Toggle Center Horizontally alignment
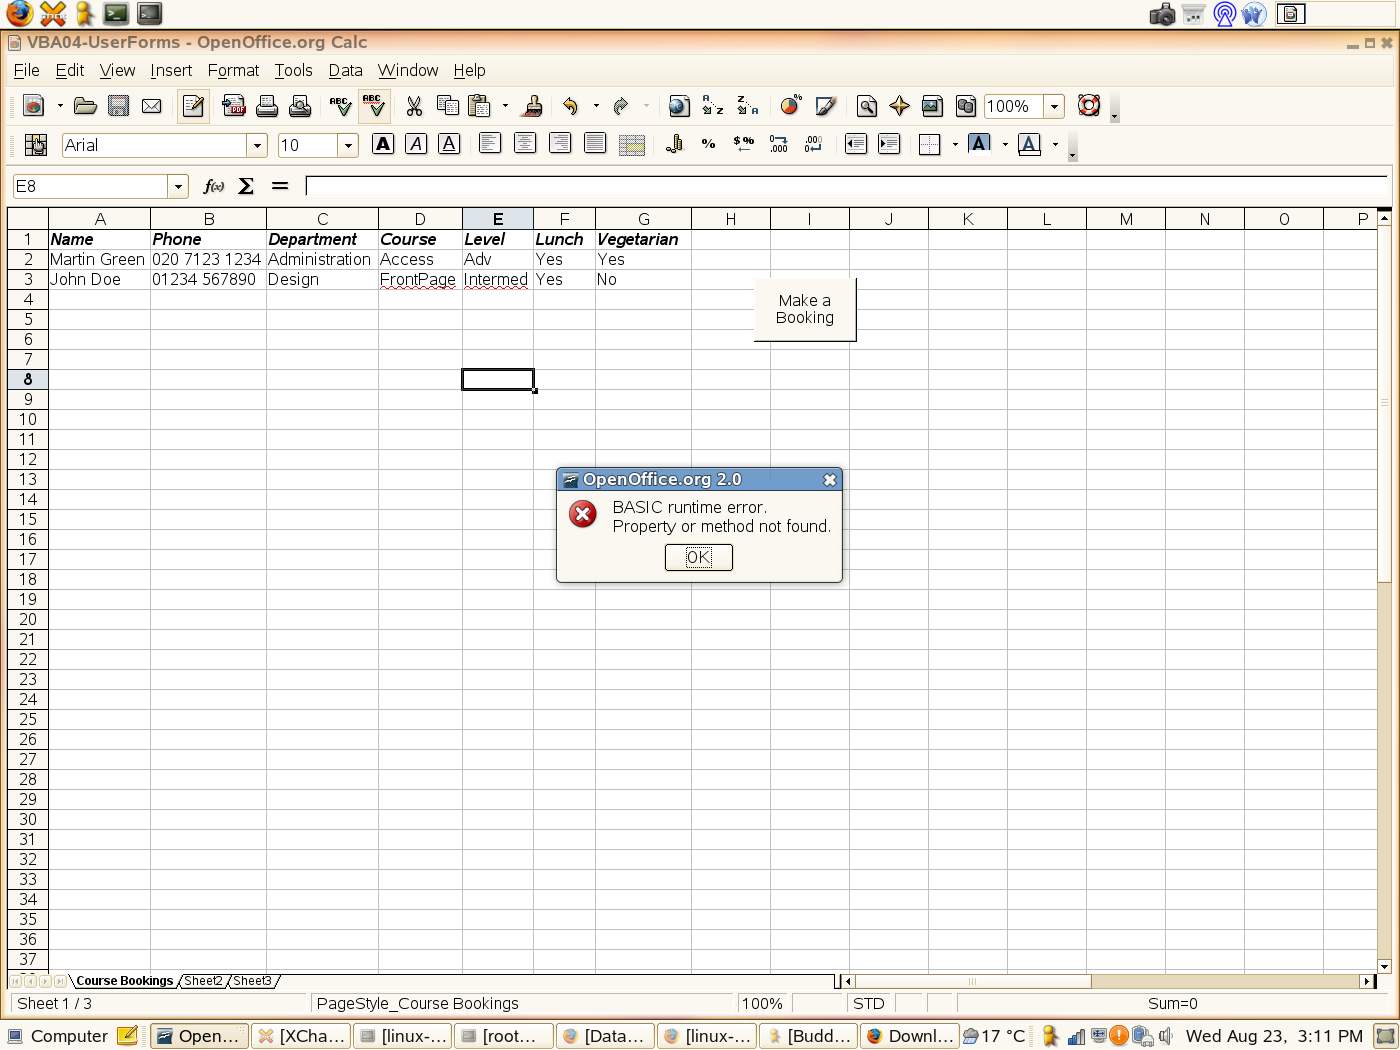 point(525,145)
